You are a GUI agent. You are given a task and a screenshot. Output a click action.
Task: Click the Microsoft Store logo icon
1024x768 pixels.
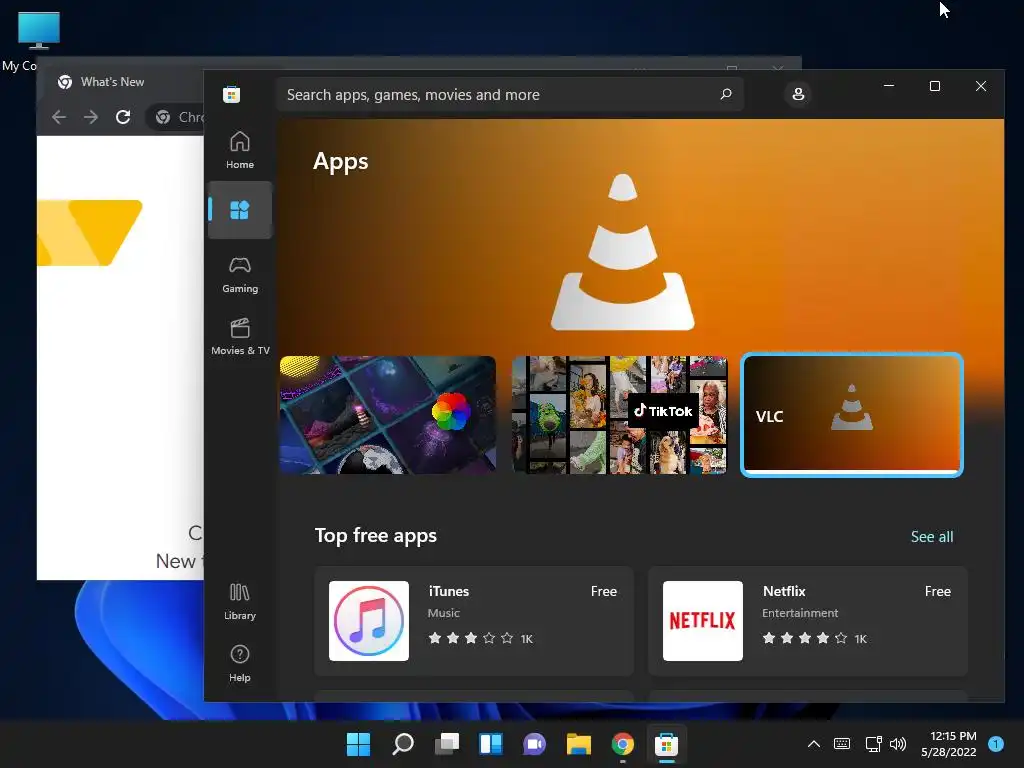pos(231,95)
